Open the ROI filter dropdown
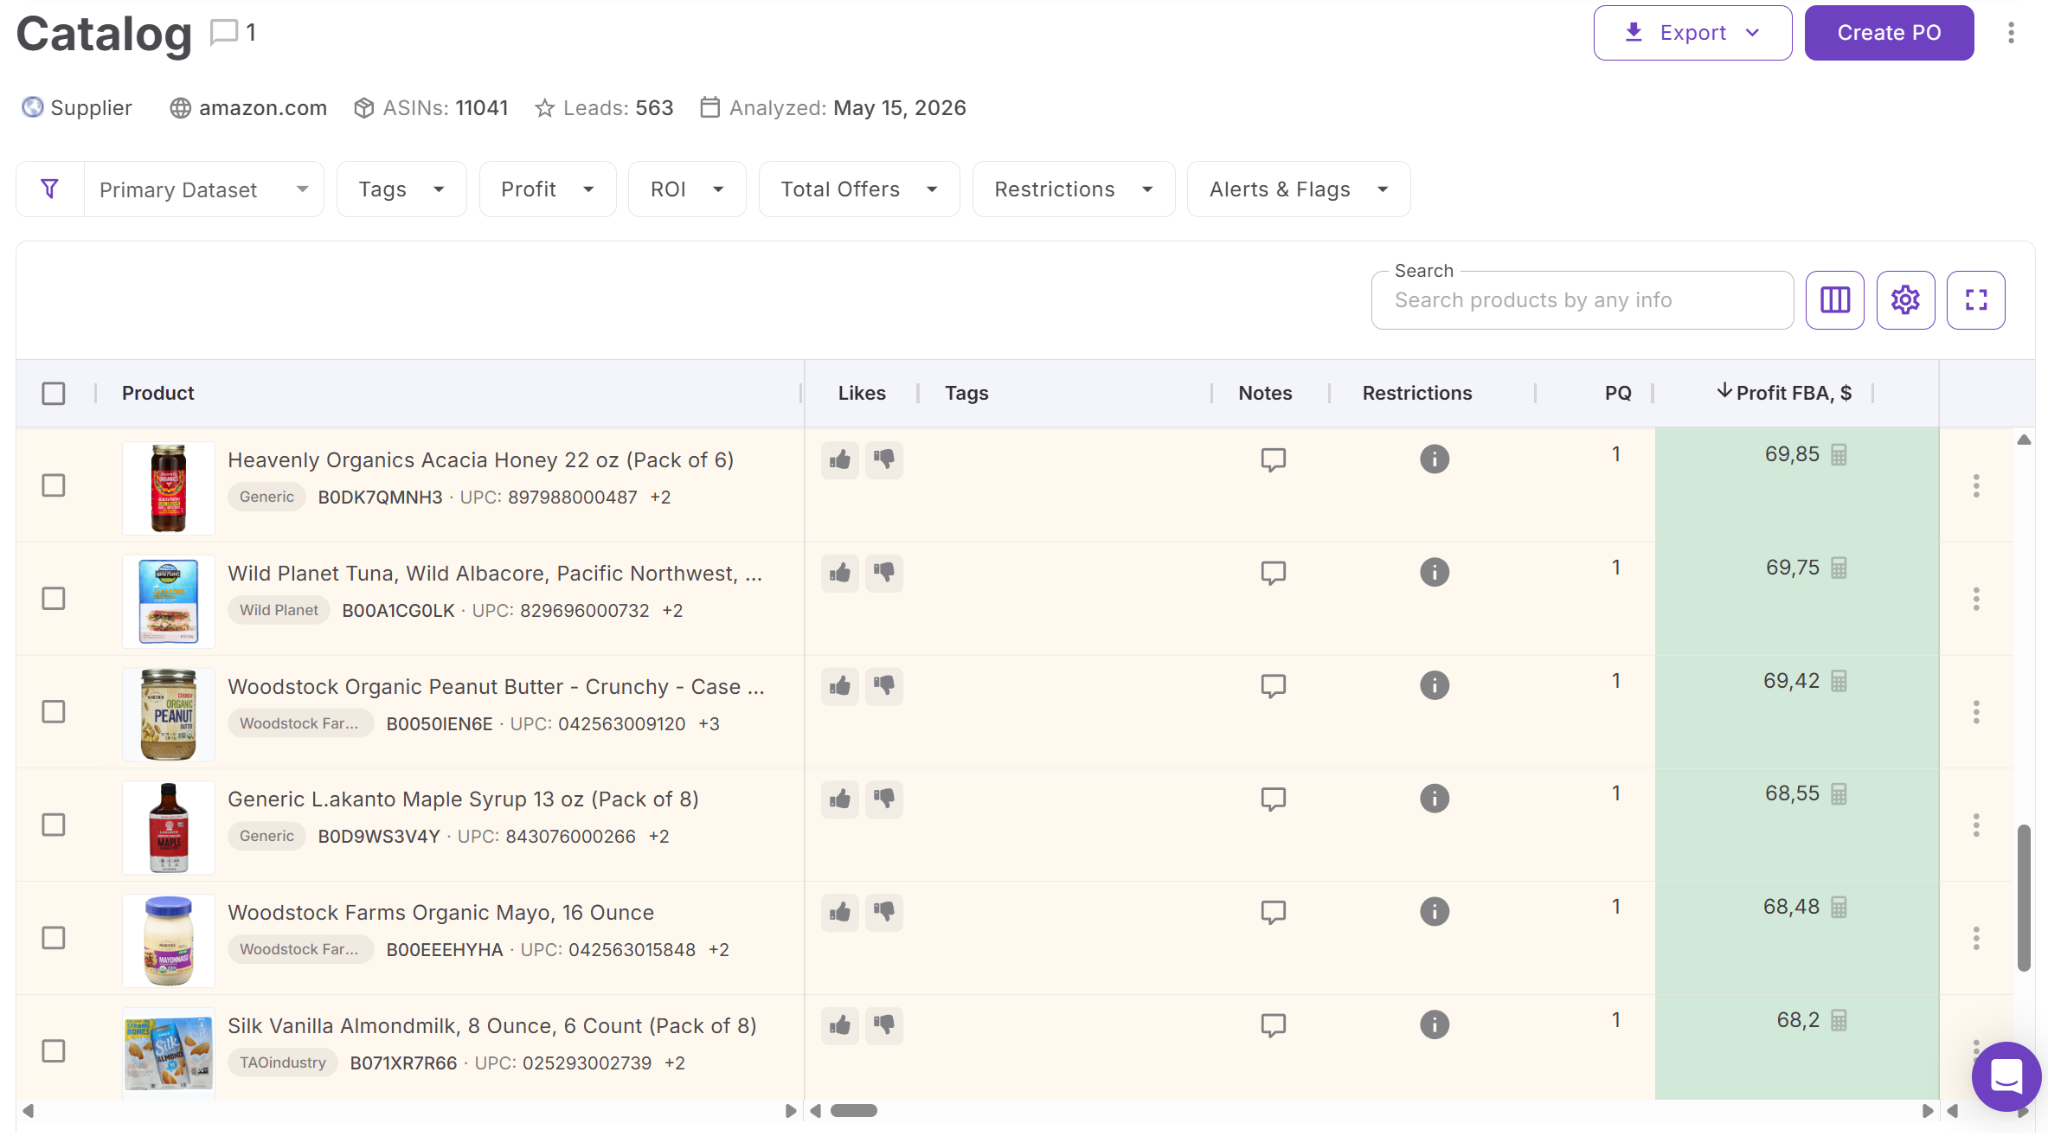Viewport: 2048px width, 1133px height. 687,189
